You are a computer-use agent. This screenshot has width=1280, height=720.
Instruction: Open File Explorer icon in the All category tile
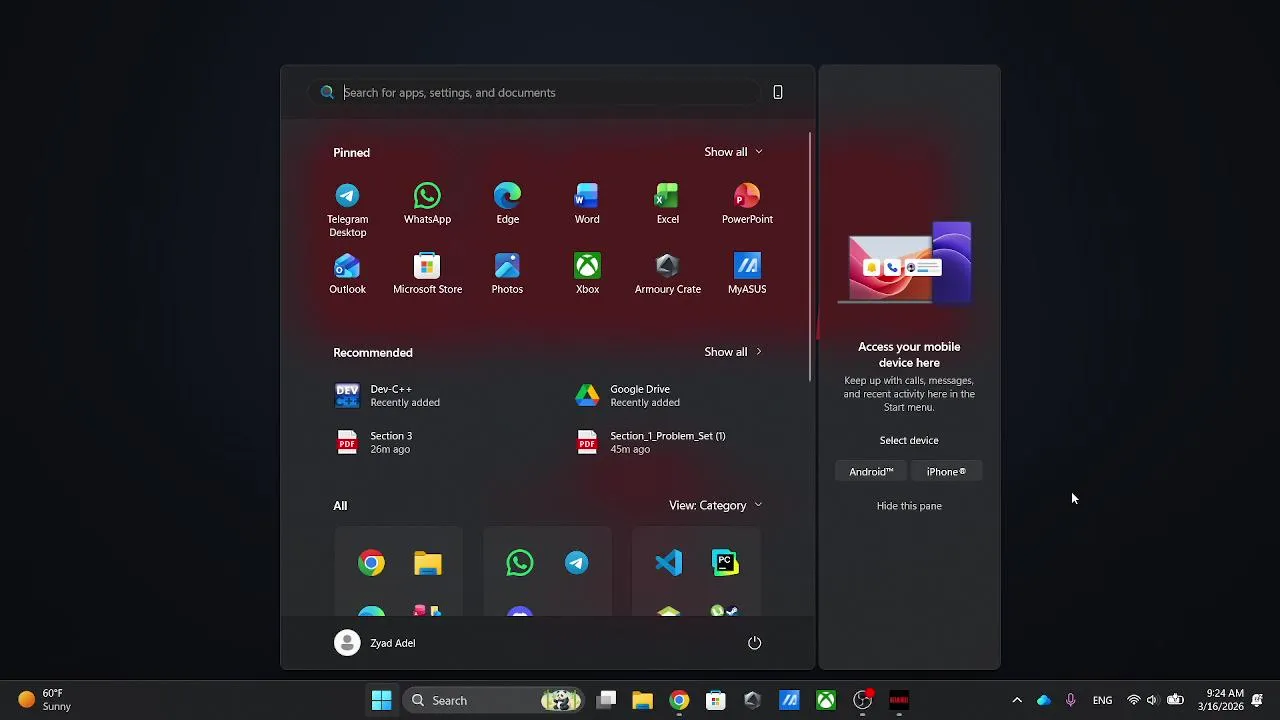(x=428, y=563)
